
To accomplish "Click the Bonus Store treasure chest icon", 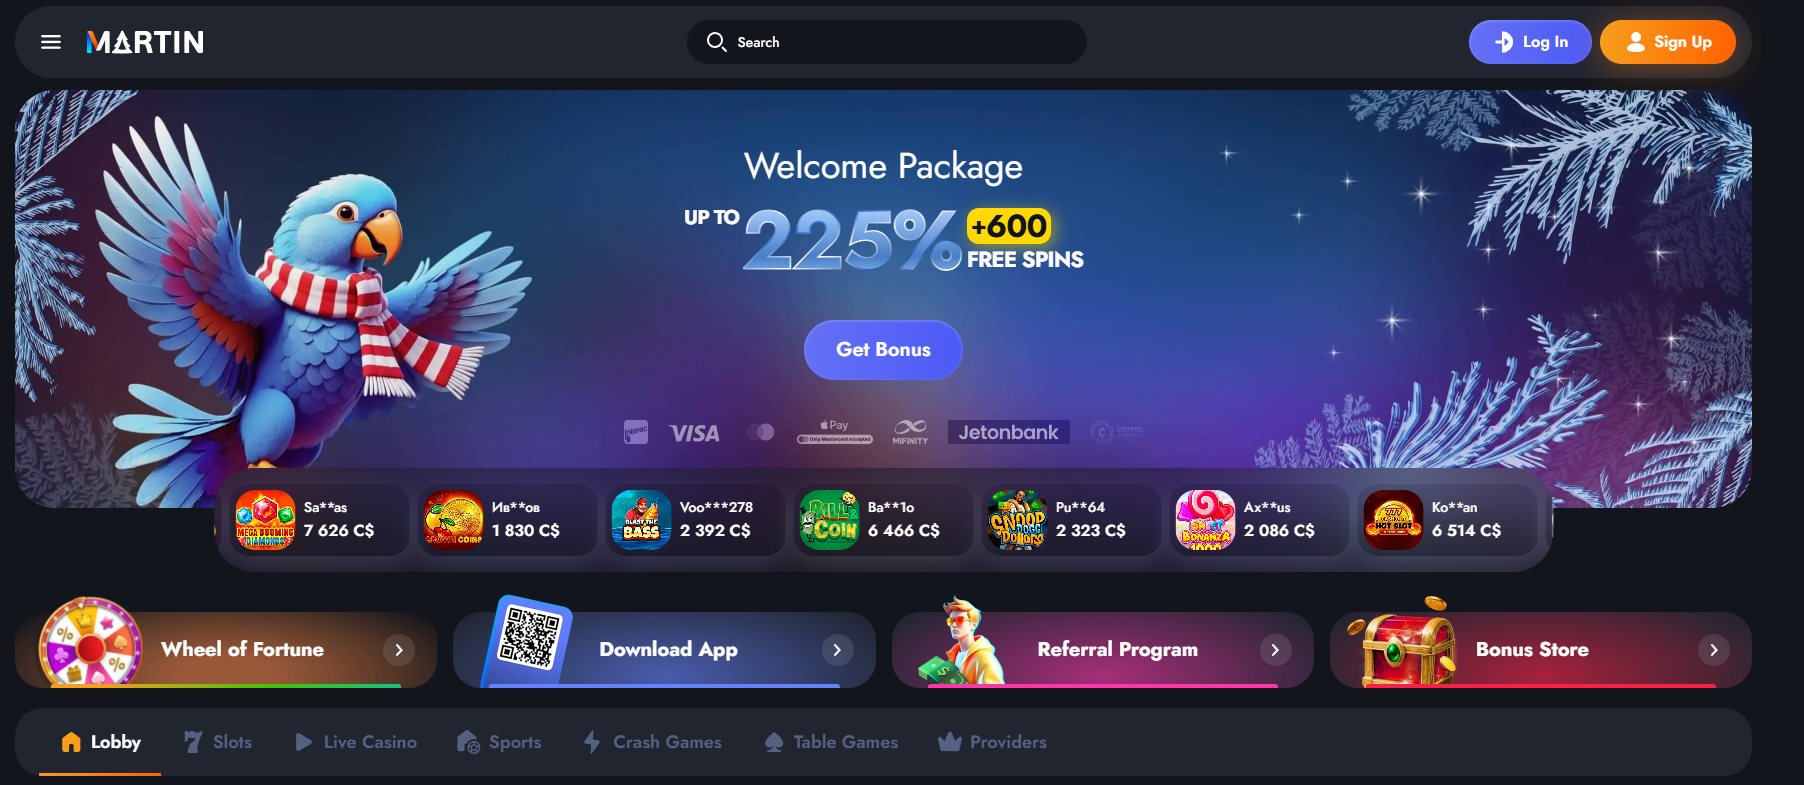I will pyautogui.click(x=1402, y=642).
